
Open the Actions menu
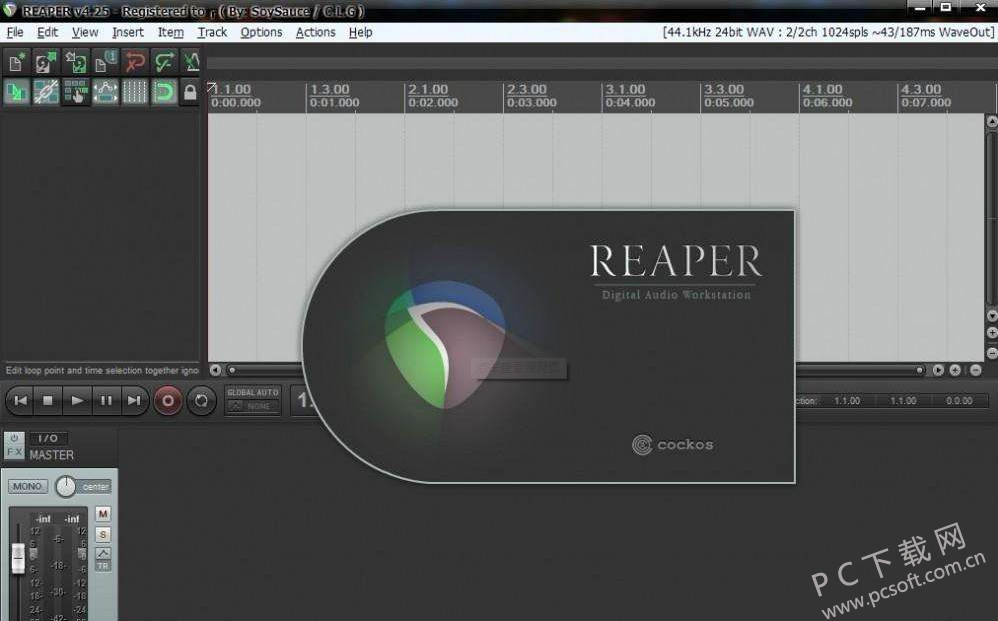(315, 32)
